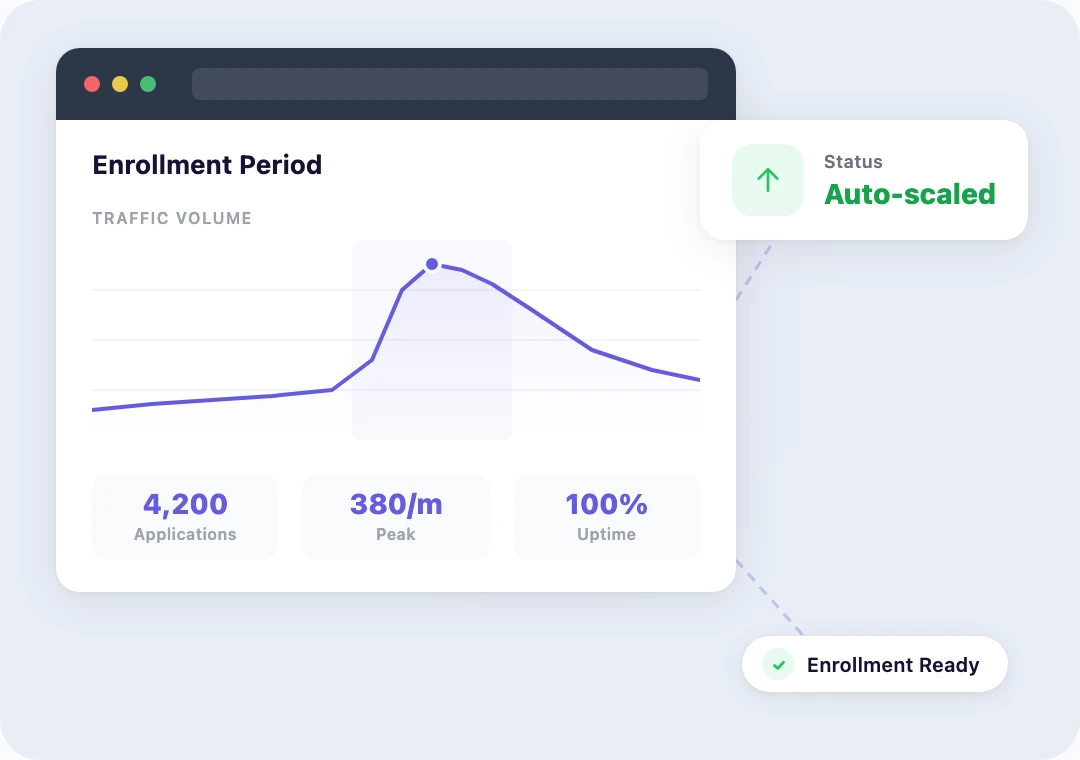Click the 4,200 Applications stat card

pyautogui.click(x=184, y=516)
